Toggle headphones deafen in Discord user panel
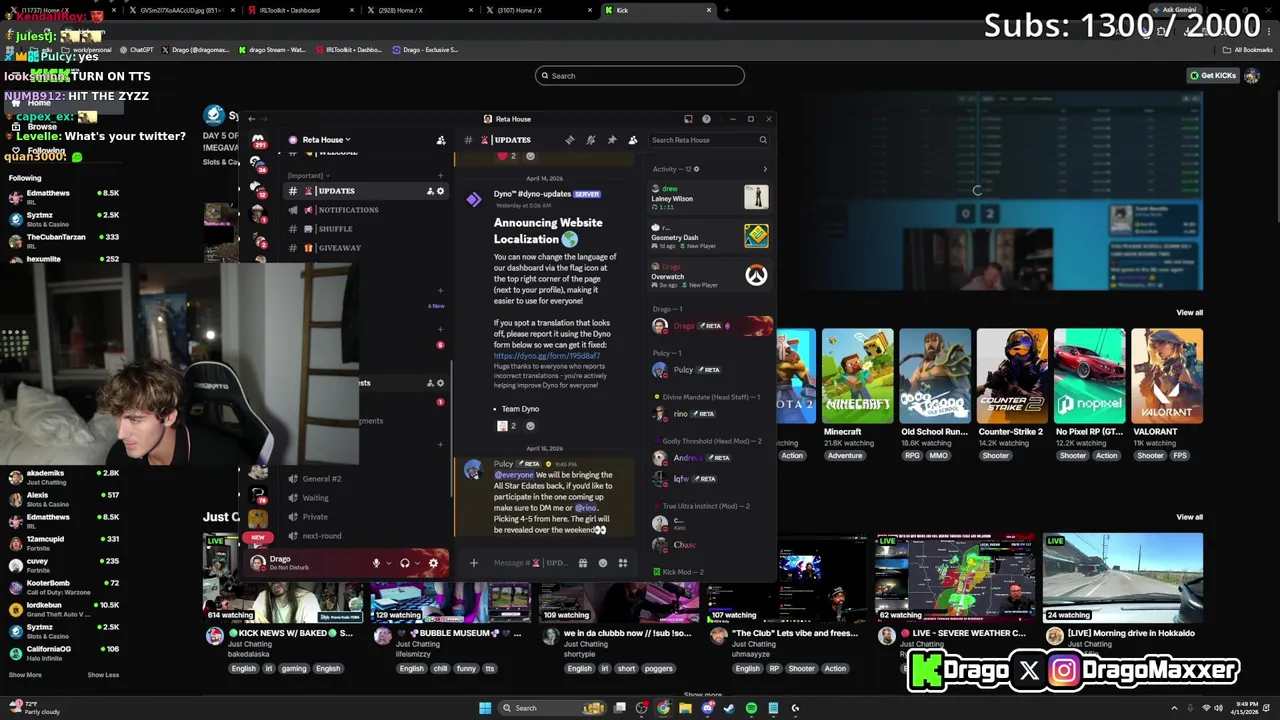 [x=405, y=563]
